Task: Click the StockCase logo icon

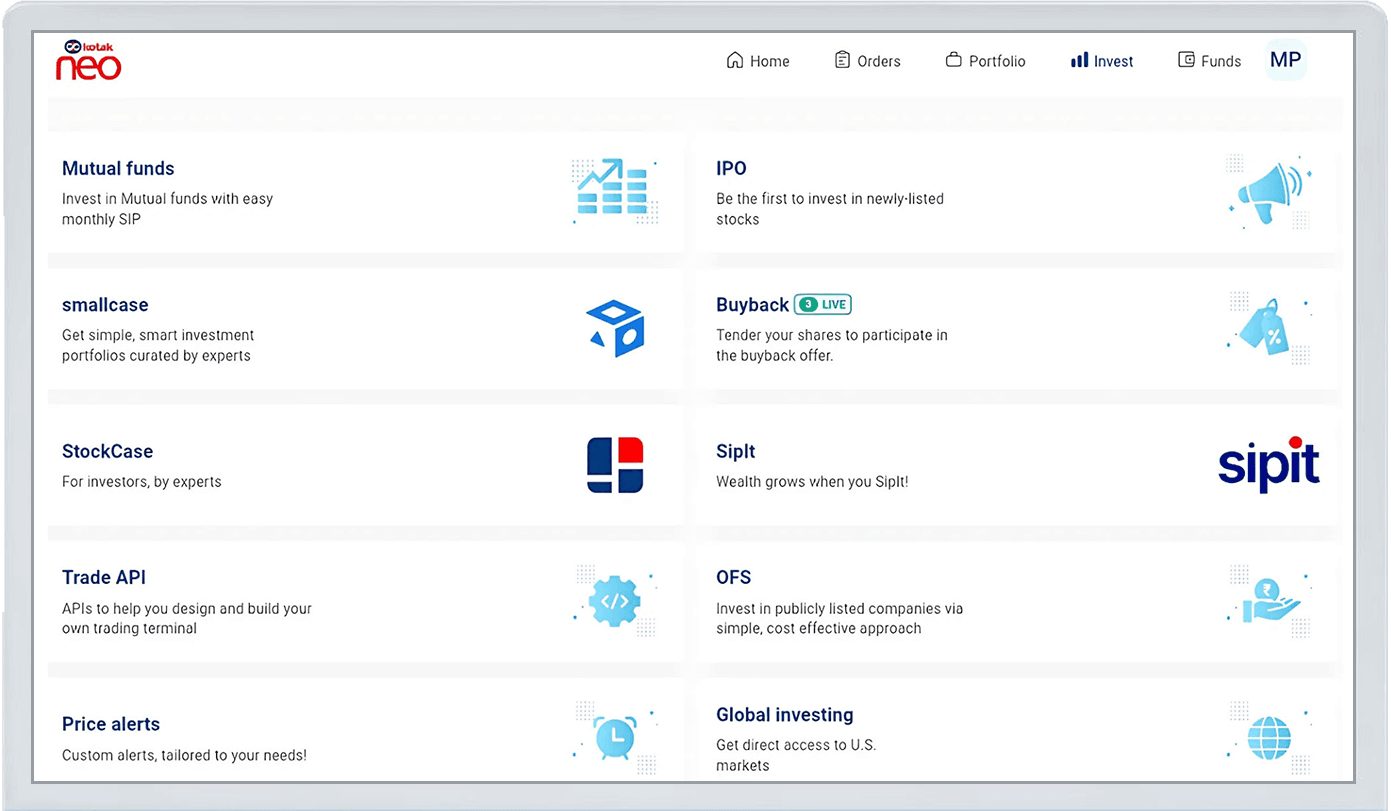Action: [615, 465]
